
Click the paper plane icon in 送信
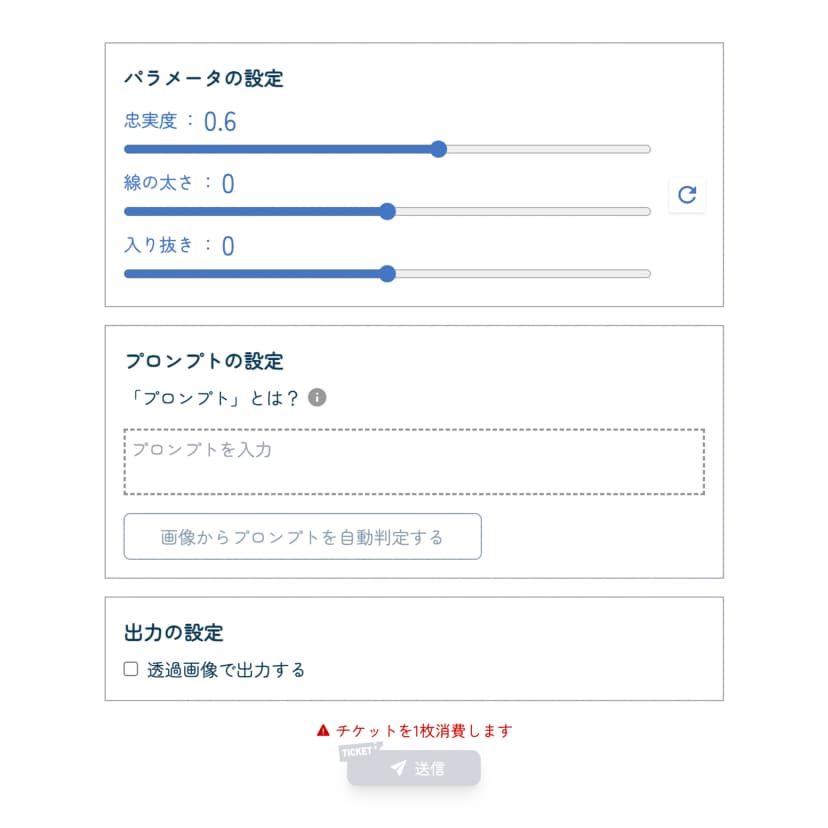click(398, 768)
